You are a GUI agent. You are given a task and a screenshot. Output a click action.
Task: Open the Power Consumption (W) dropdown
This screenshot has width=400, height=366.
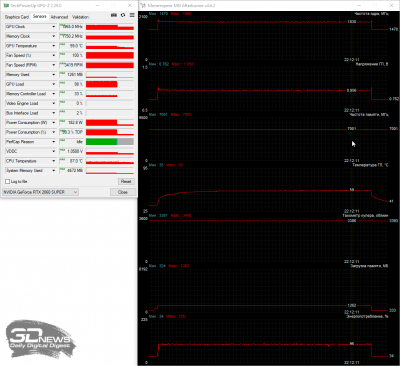click(53, 123)
